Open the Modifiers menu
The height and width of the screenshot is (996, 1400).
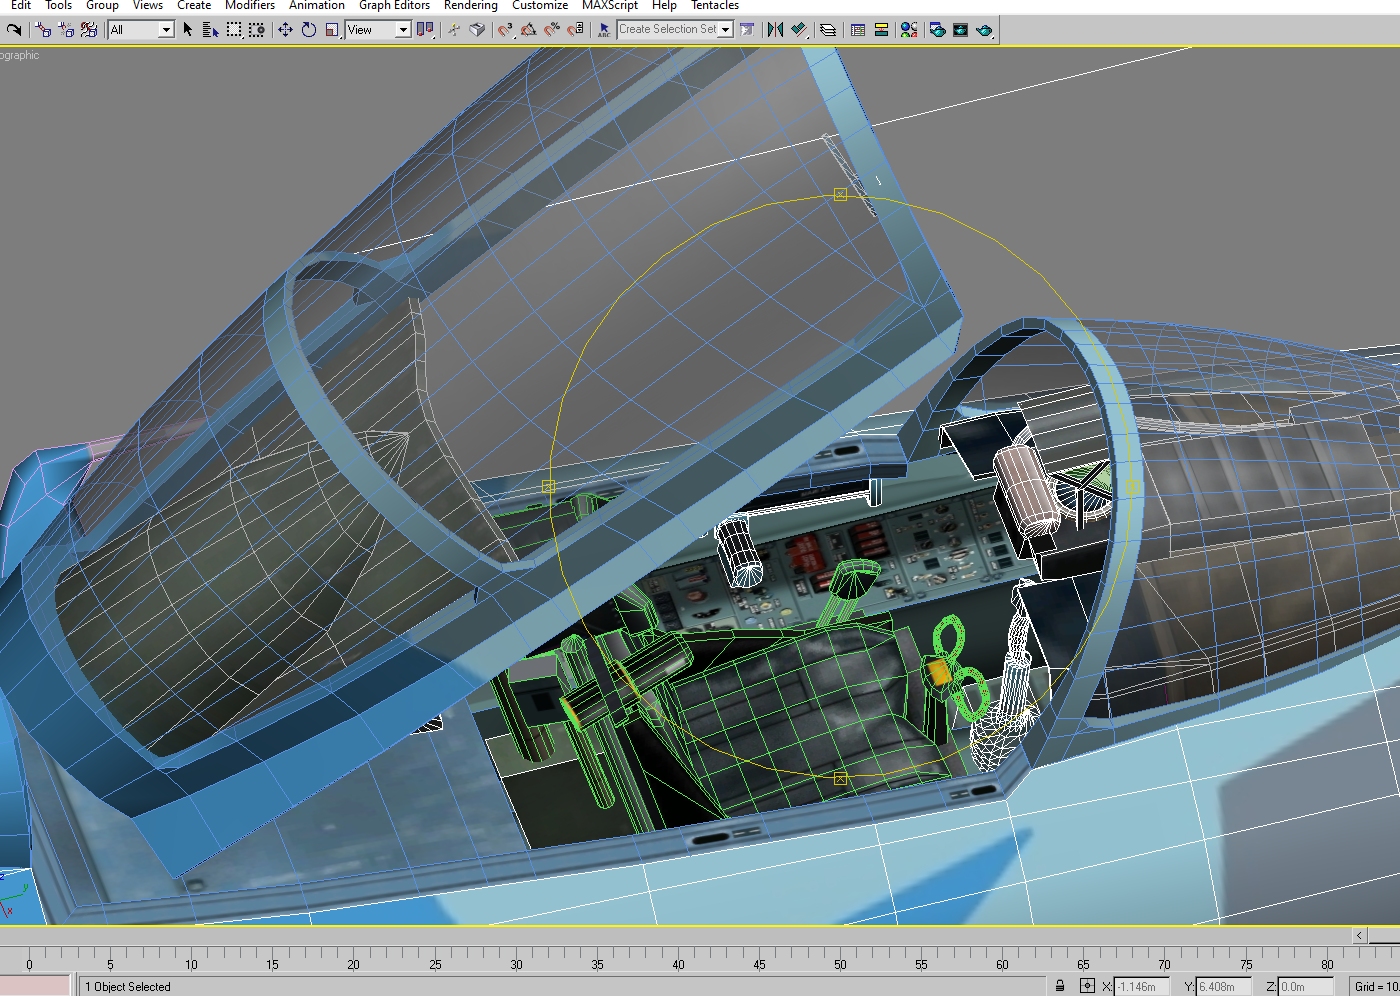[250, 5]
